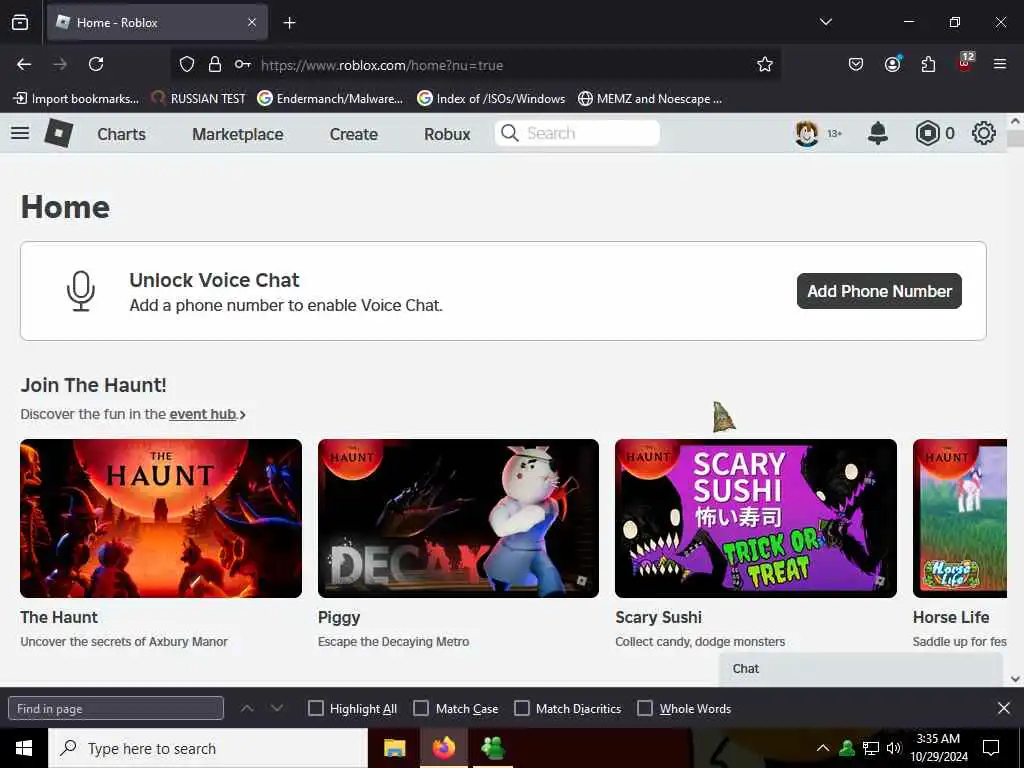Click the Roblox search input field
1024x768 pixels.
[x=577, y=133]
